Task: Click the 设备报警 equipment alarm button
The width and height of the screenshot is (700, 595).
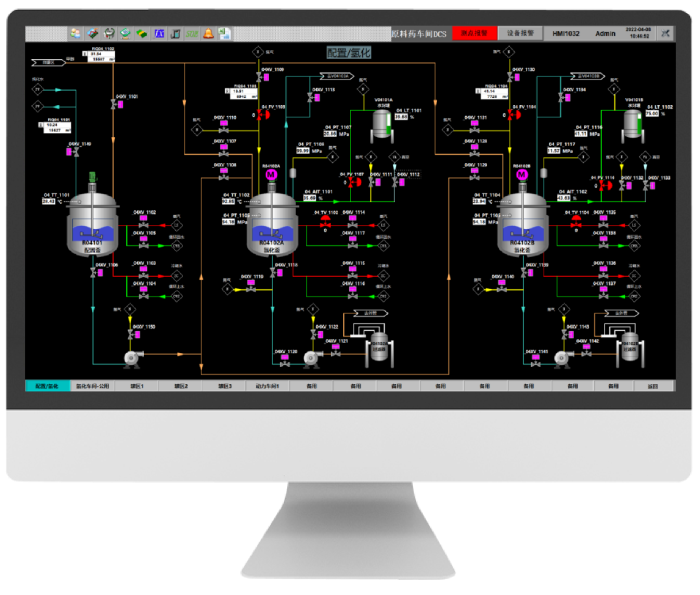Action: point(521,33)
